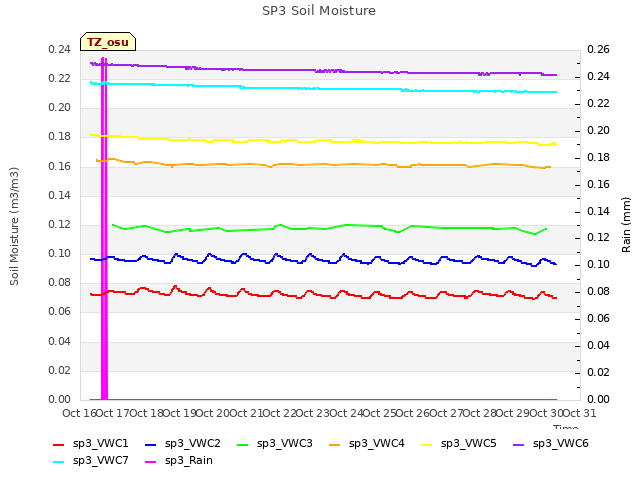Click the green sp3_VWC3 line
Viewport: 640px width, 480px height.
[x=329, y=228]
